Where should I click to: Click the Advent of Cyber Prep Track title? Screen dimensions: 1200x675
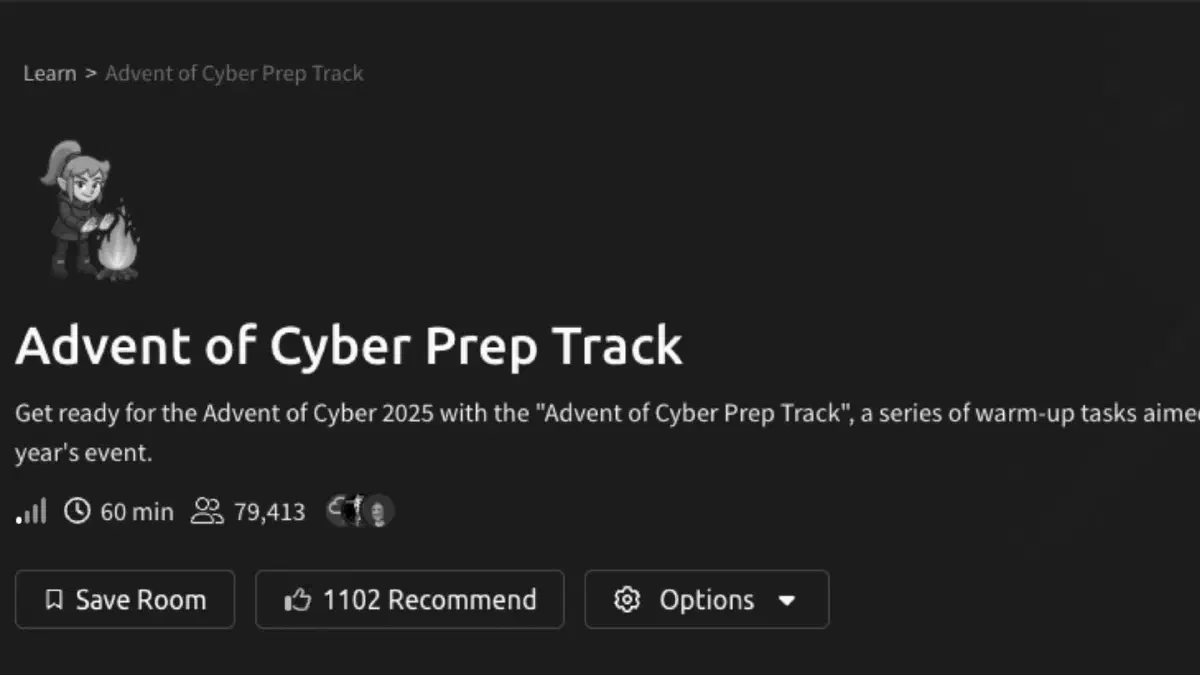point(349,346)
